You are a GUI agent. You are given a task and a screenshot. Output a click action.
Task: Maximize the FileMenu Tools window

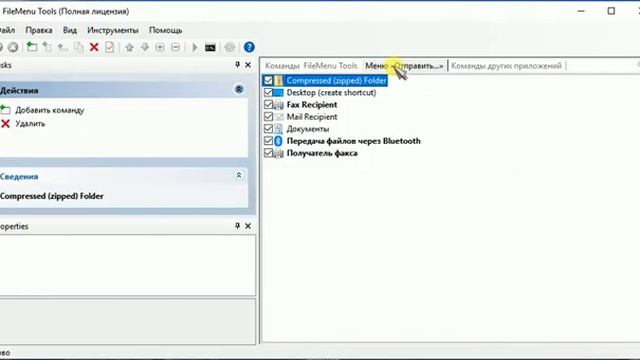(611, 11)
